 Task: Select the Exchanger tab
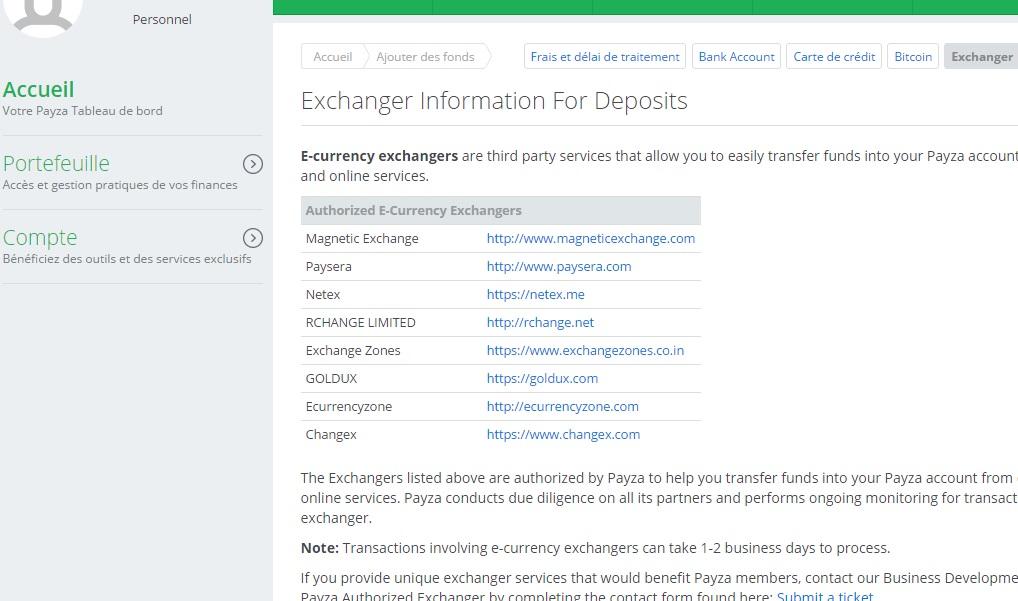point(981,56)
